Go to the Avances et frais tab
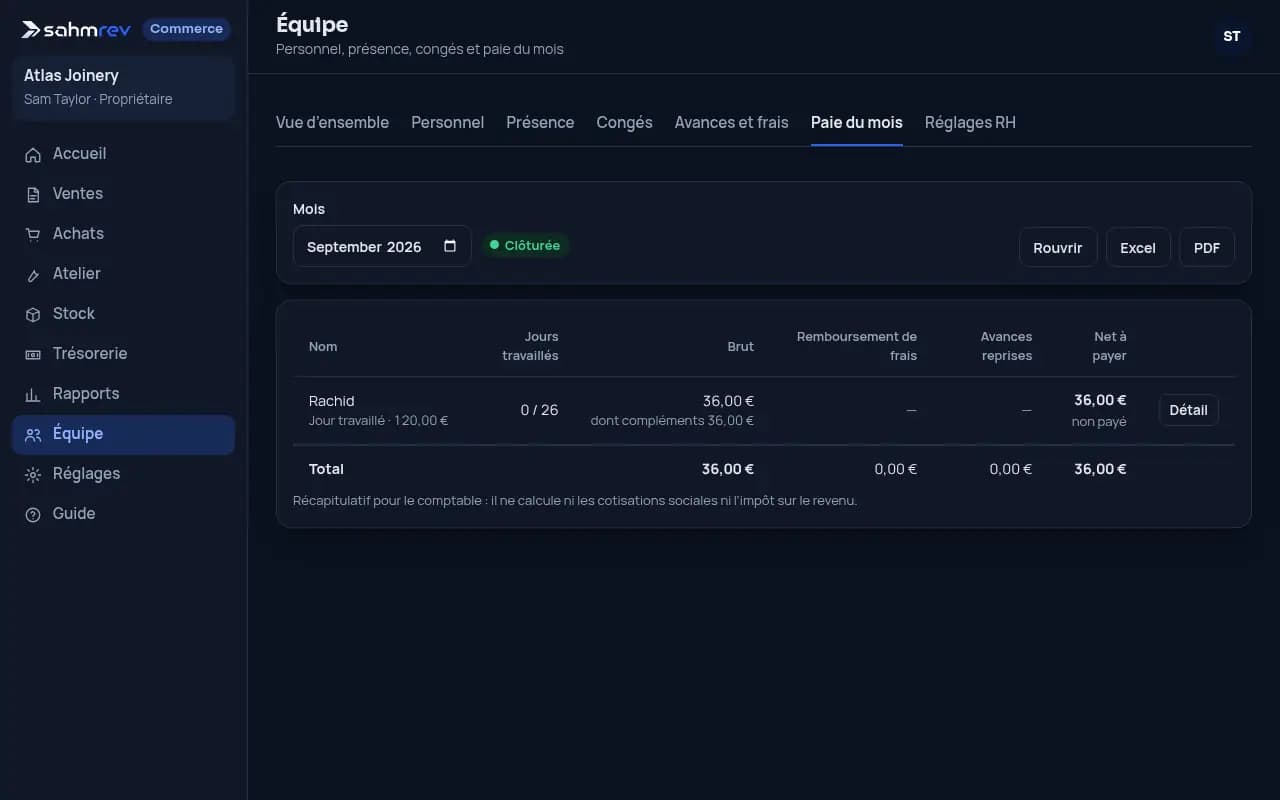The height and width of the screenshot is (800, 1280). click(731, 122)
